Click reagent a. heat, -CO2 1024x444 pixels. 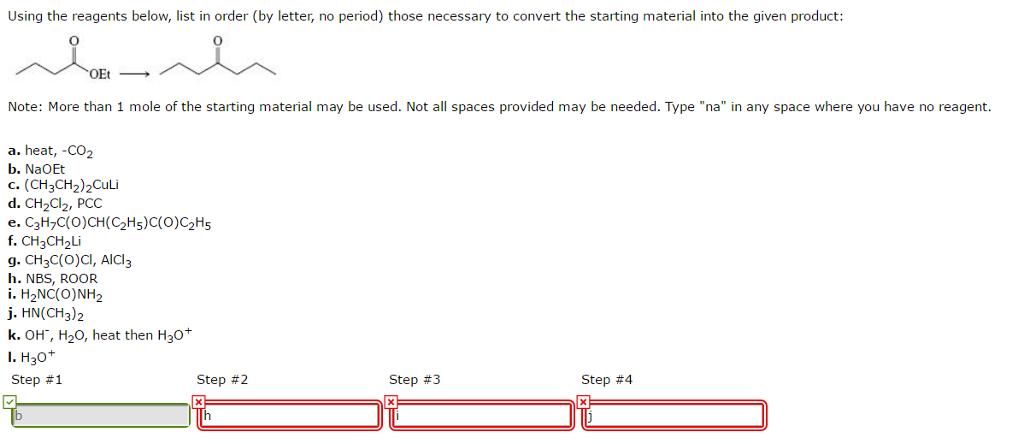pos(50,151)
